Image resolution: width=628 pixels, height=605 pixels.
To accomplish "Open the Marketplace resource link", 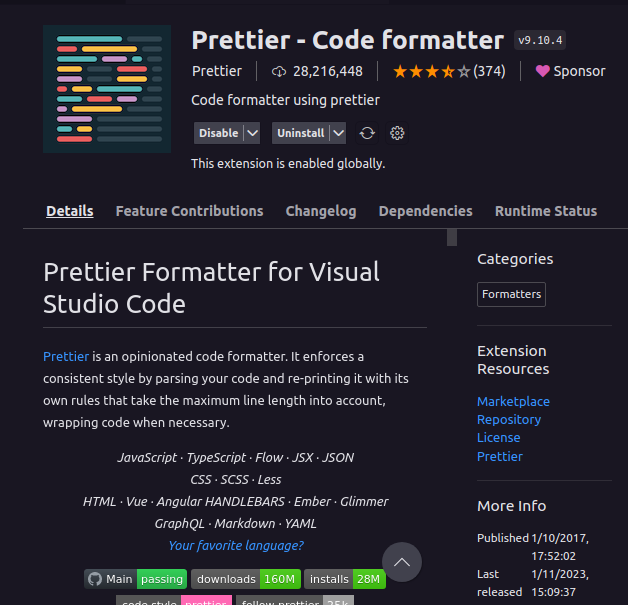I will coord(513,401).
